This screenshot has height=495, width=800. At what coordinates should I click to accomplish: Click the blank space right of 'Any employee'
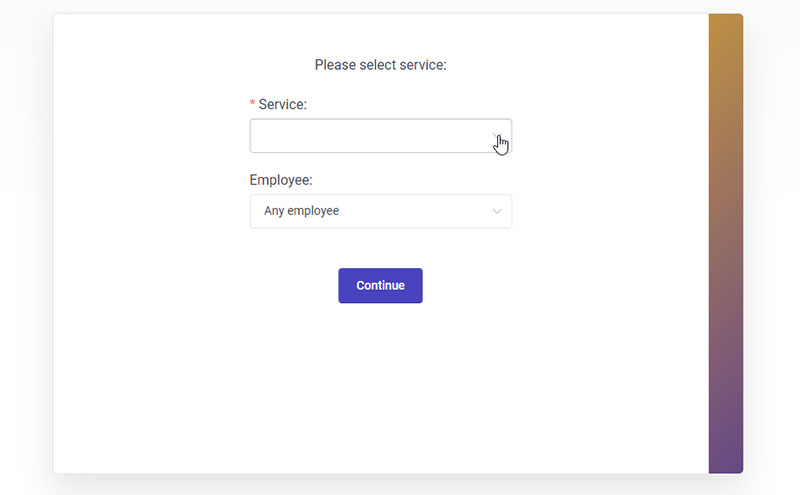coord(413,211)
